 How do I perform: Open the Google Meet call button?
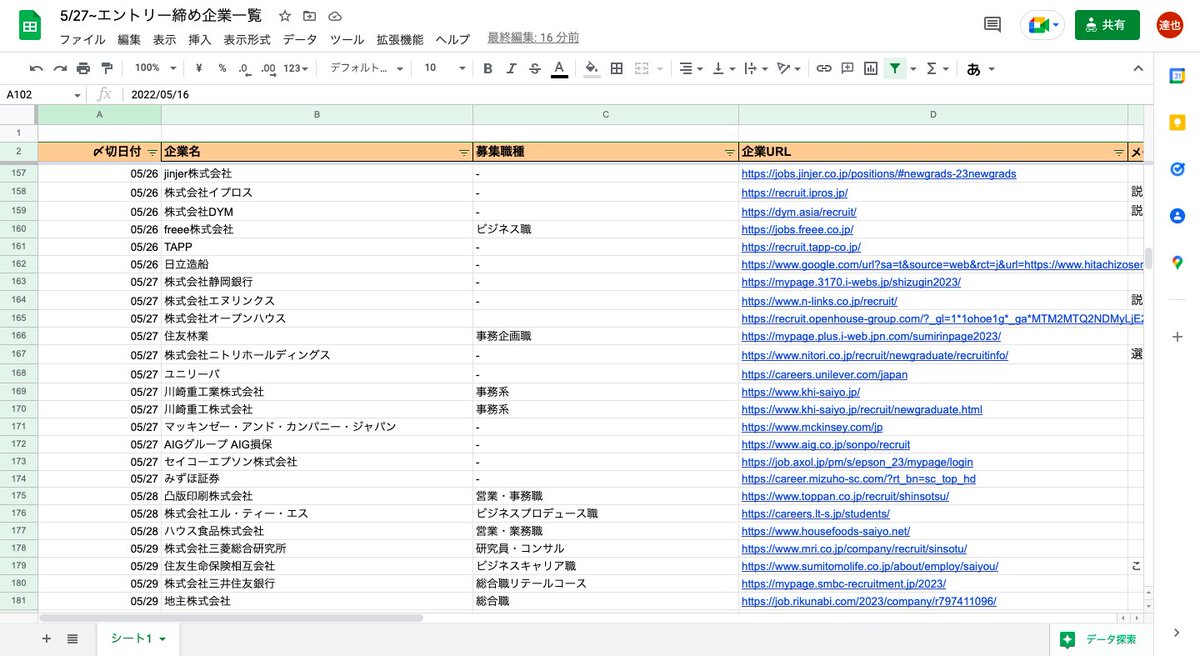(1042, 25)
